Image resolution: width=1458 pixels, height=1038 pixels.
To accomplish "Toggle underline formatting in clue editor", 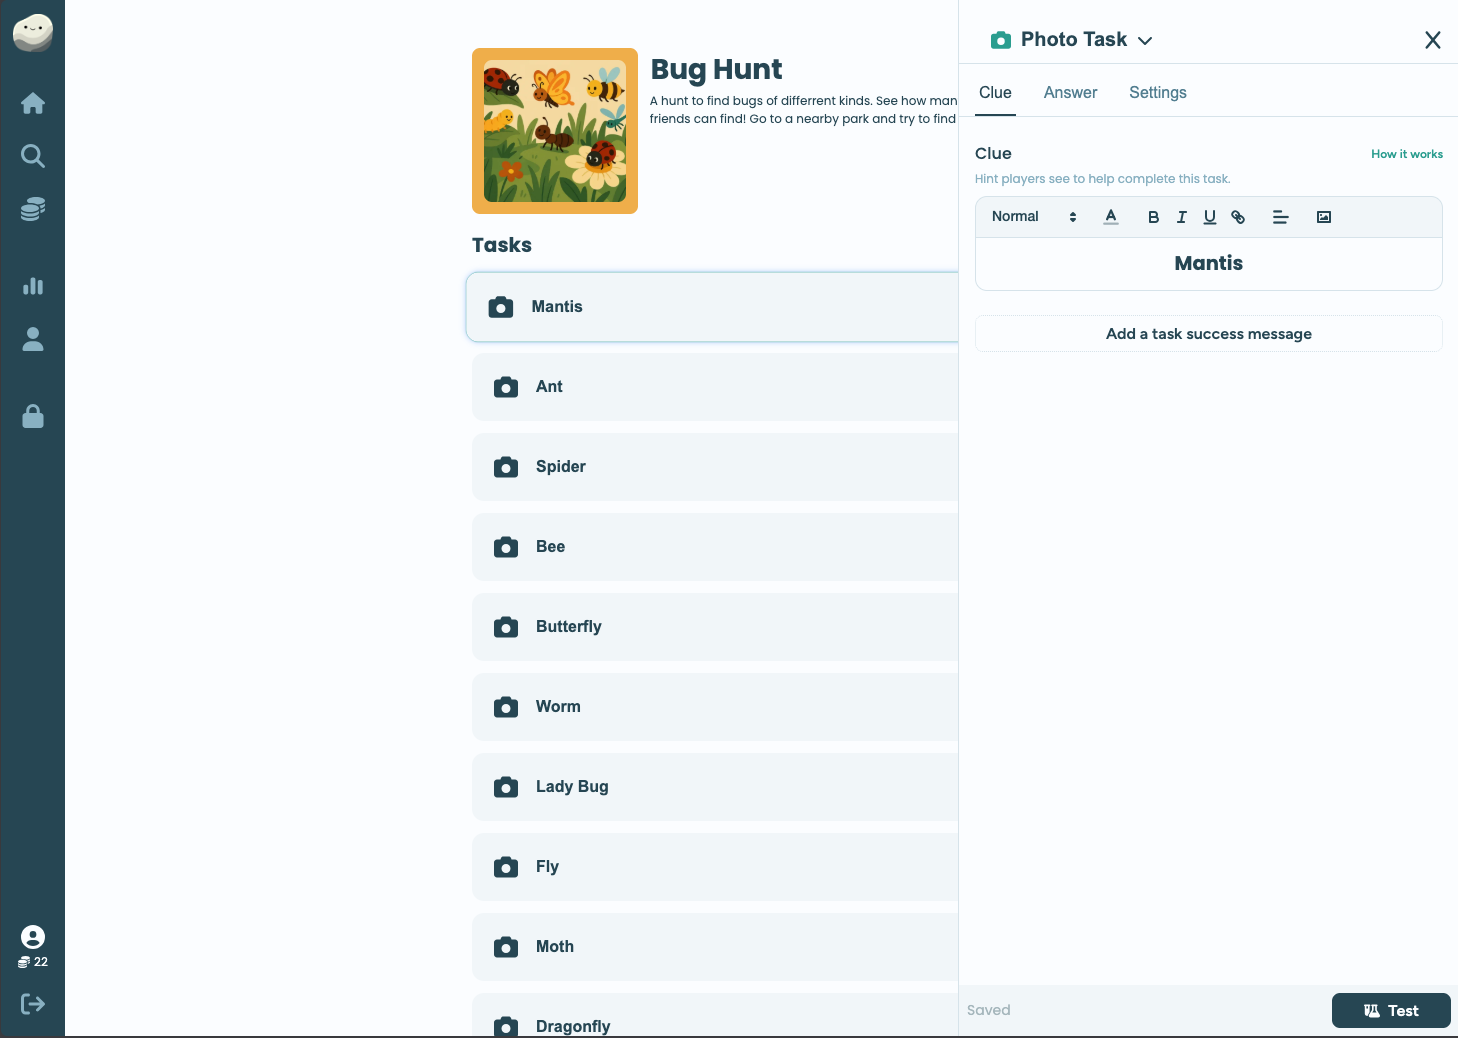I will (1209, 217).
